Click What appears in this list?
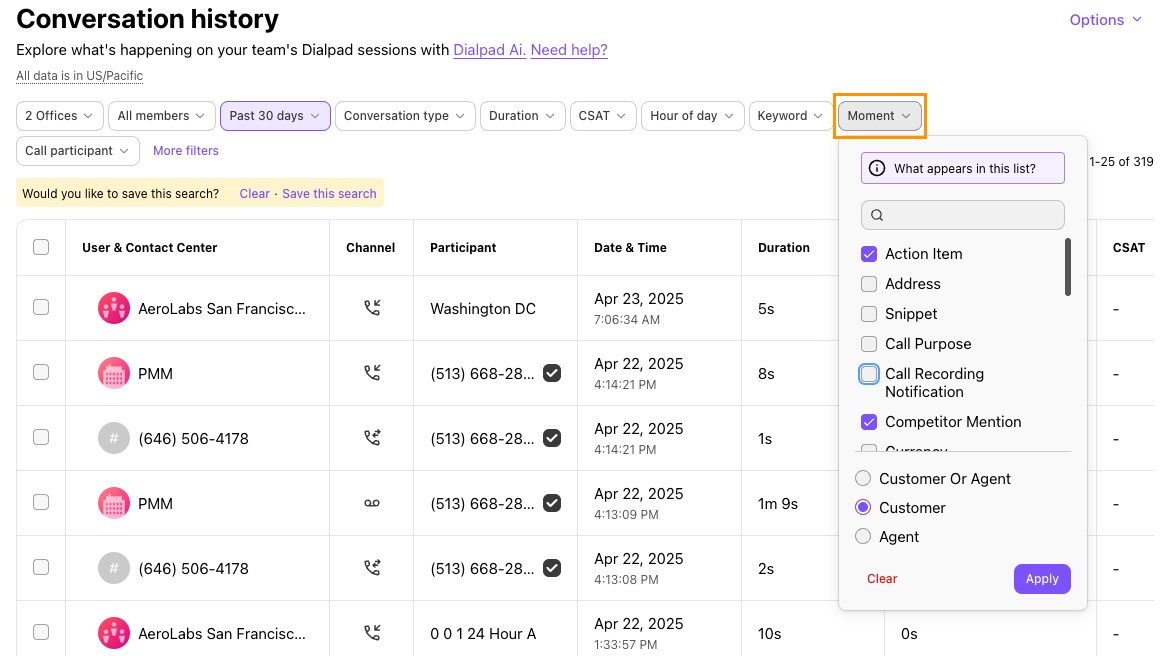Image resolution: width=1171 pixels, height=656 pixels. [x=963, y=168]
